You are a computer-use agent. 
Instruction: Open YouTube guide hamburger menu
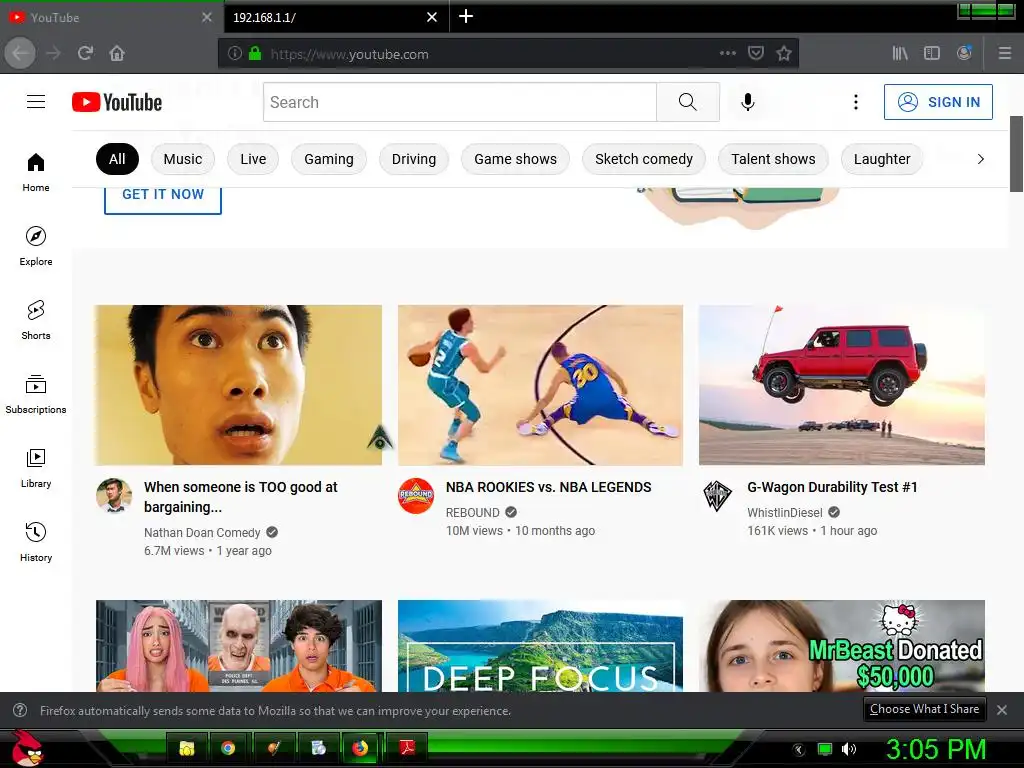click(x=36, y=102)
